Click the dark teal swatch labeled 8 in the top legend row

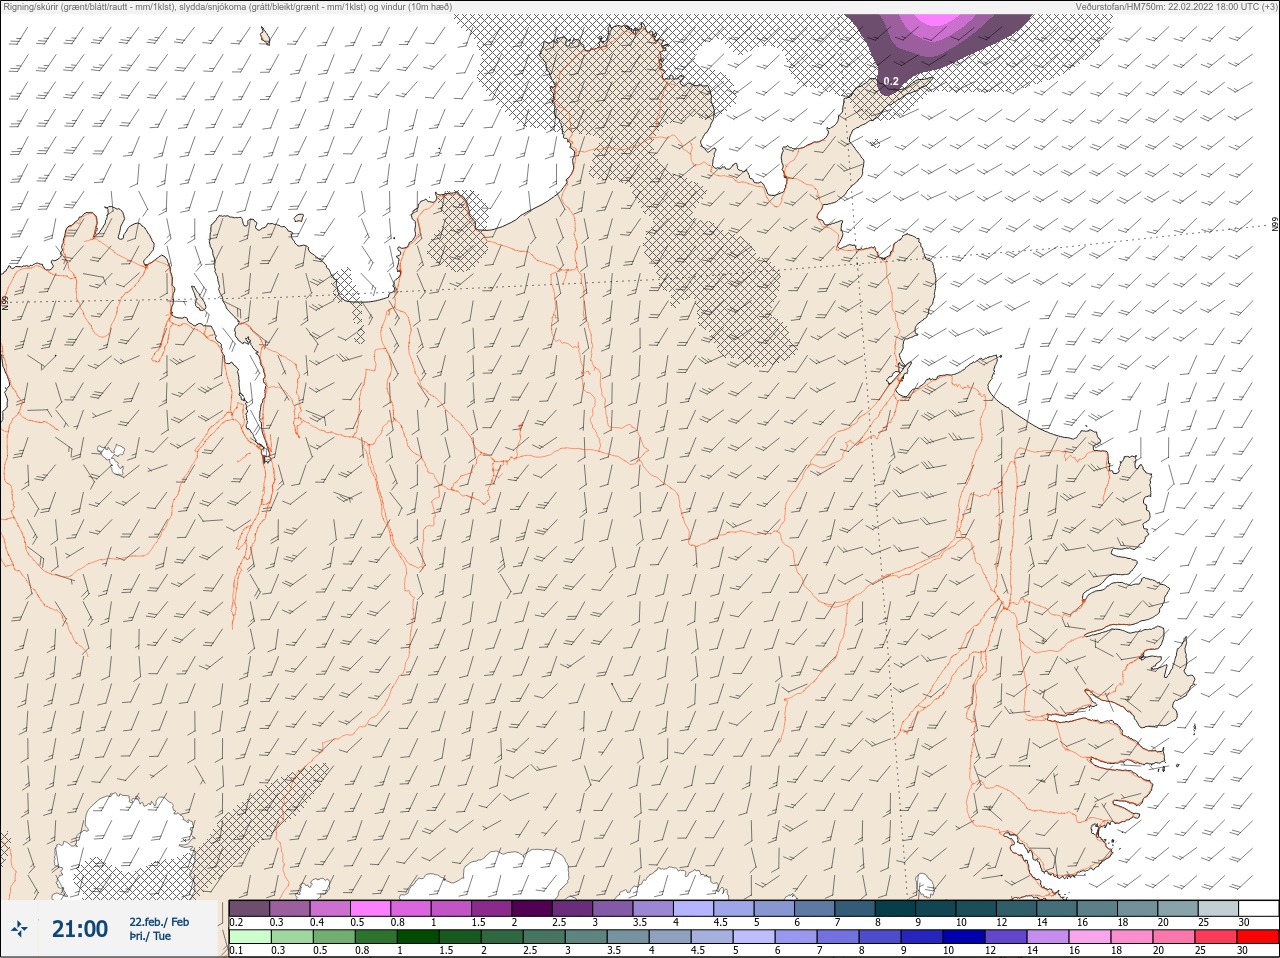pos(896,909)
